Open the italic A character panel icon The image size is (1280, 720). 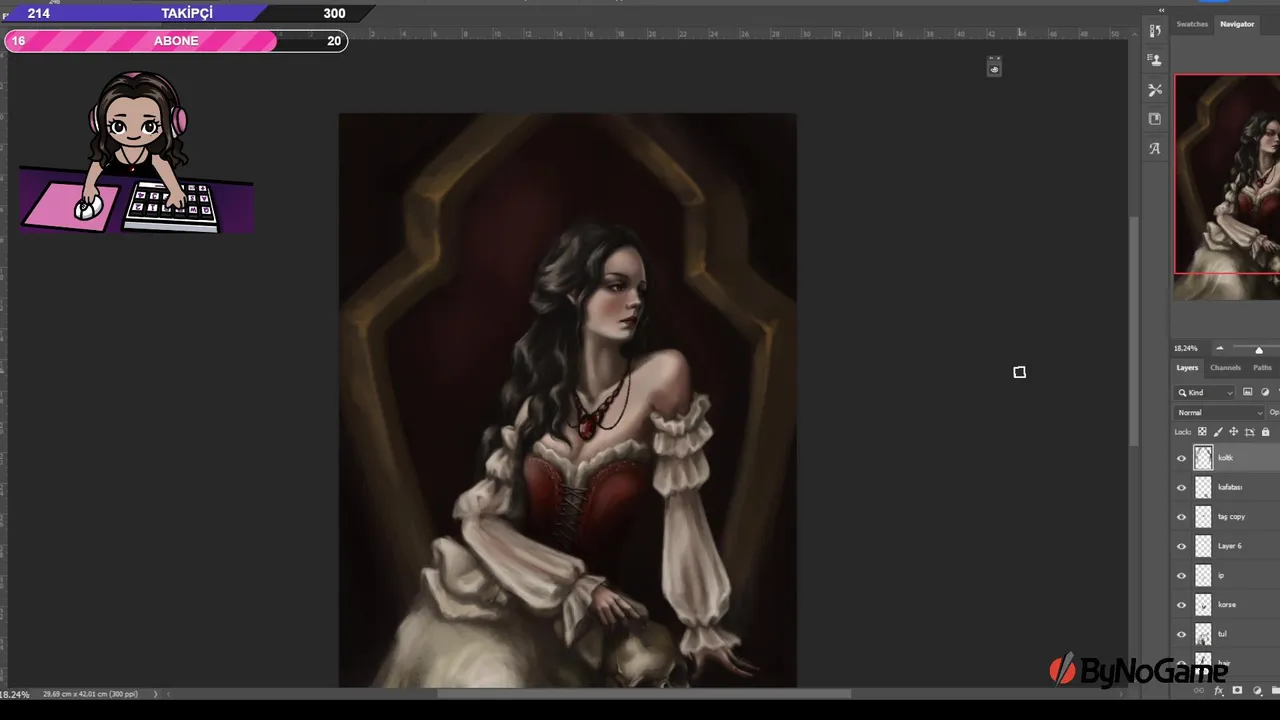[x=1155, y=148]
